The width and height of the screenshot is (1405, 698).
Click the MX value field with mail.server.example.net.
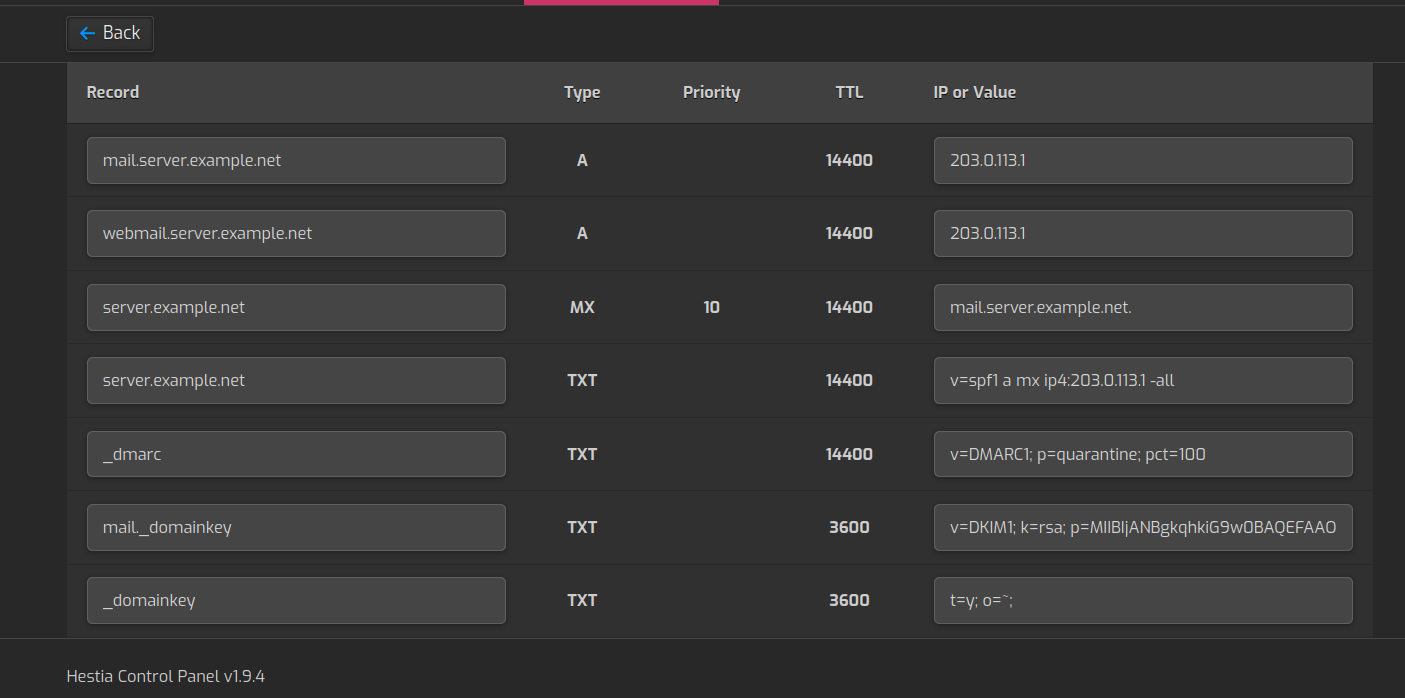point(1142,307)
